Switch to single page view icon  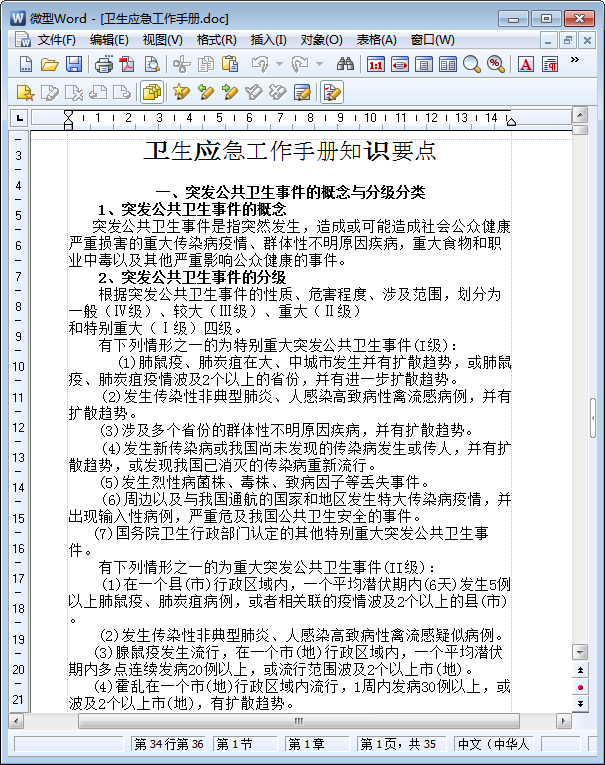tap(424, 64)
